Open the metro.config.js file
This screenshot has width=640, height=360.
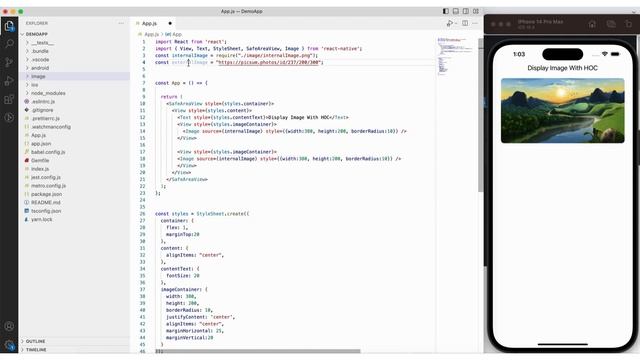tap(48, 186)
